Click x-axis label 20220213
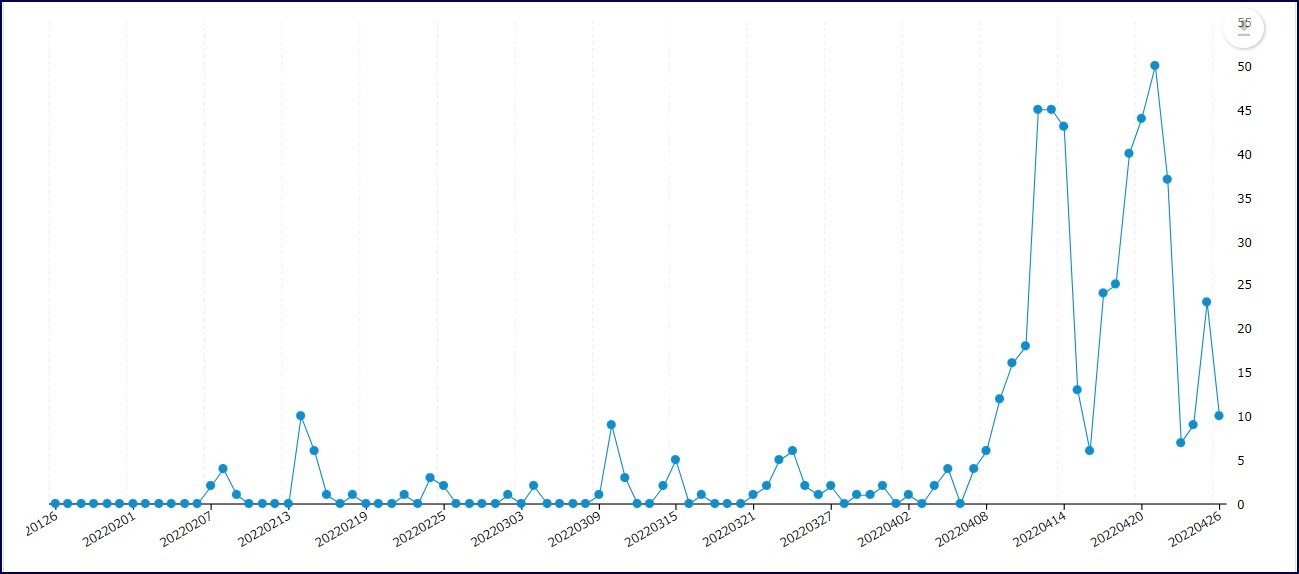The image size is (1299, 574). [x=263, y=528]
